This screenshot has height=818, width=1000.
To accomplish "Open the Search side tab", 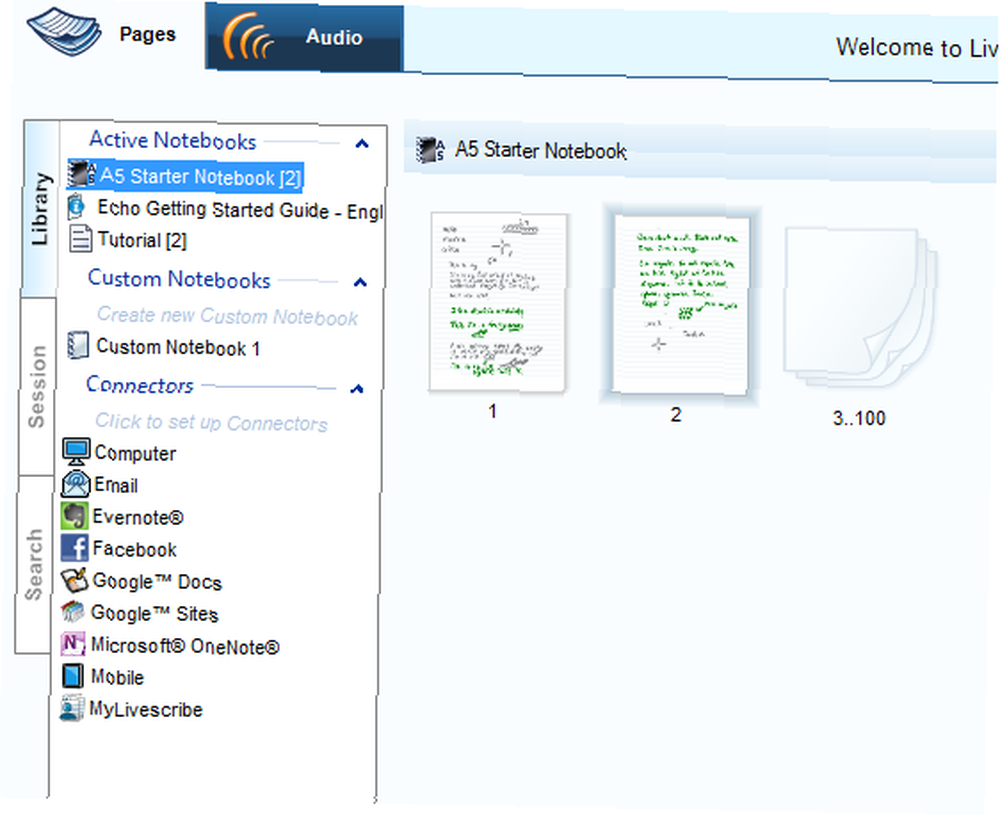I will (34, 564).
